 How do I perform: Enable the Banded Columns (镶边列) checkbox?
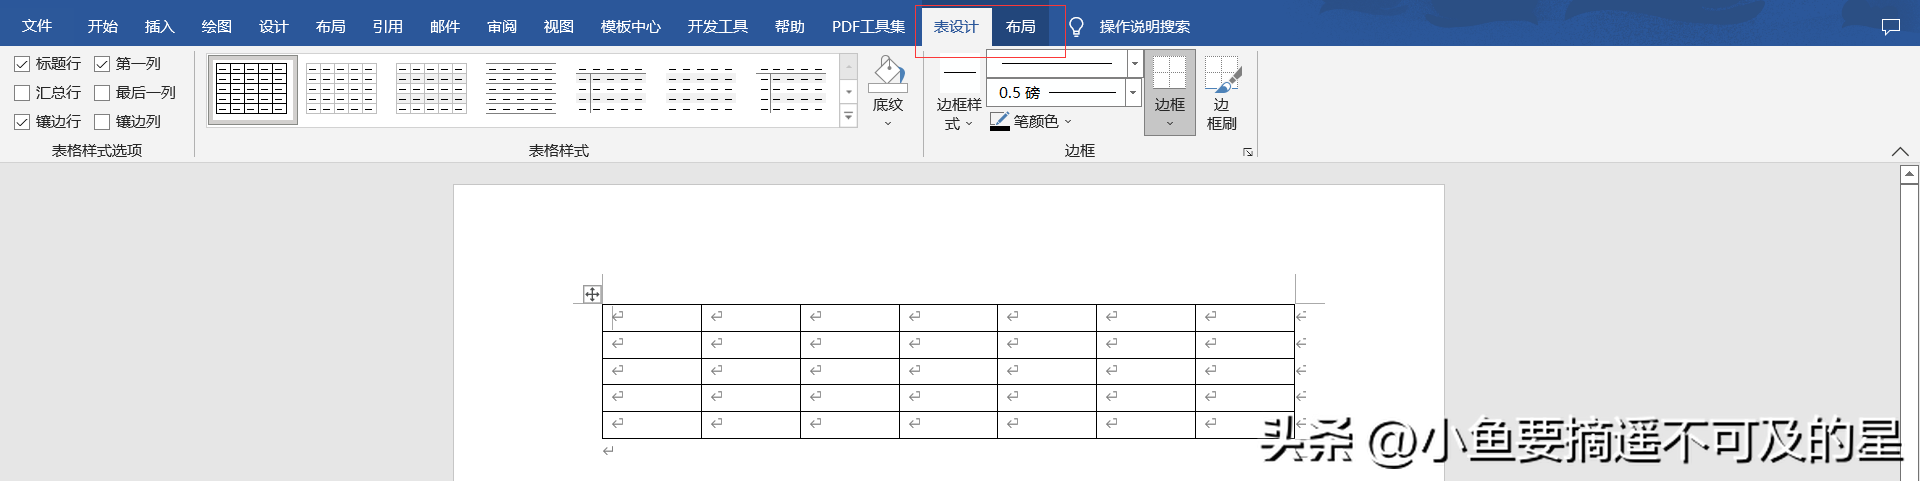[x=102, y=122]
